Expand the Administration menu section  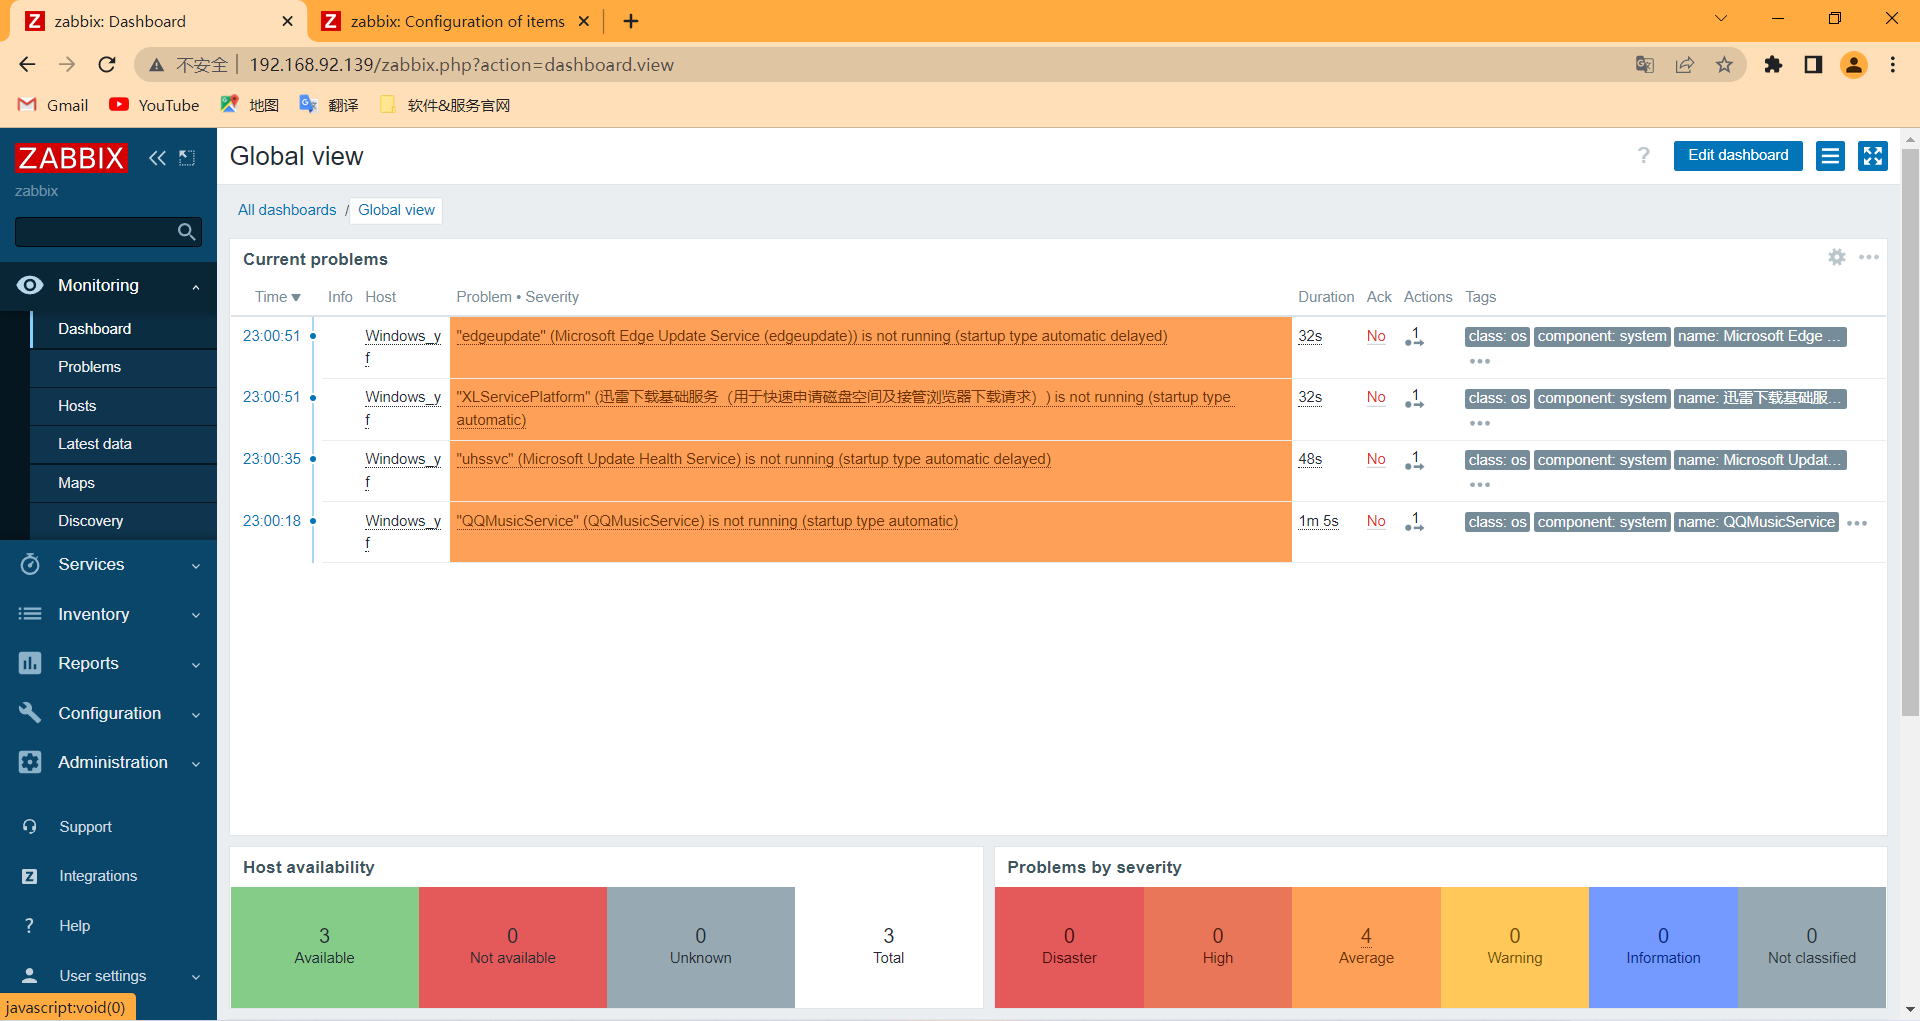click(x=108, y=763)
